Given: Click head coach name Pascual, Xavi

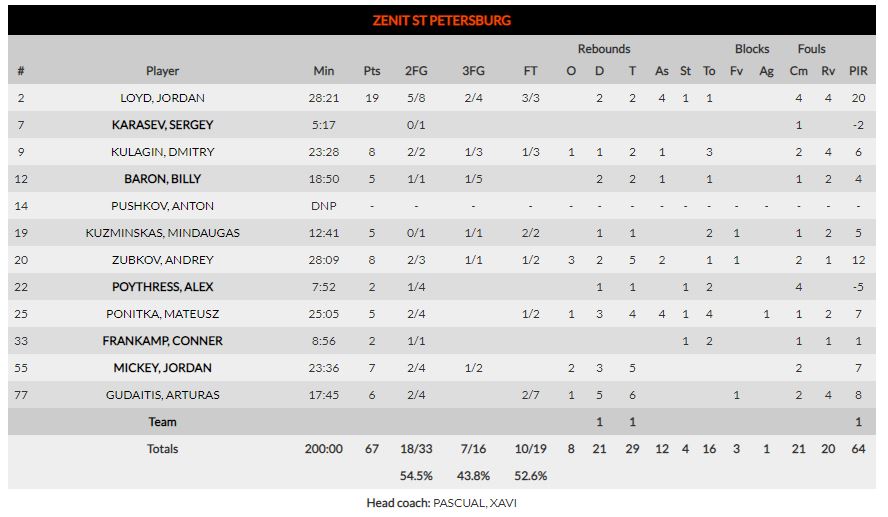Looking at the screenshot, I should [x=475, y=503].
